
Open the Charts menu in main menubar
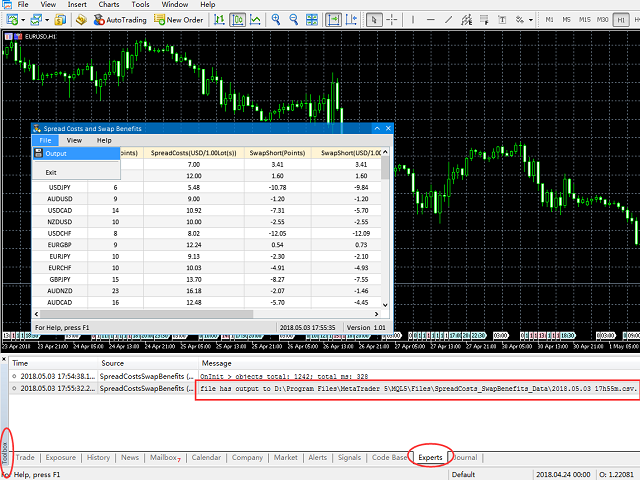[109, 5]
